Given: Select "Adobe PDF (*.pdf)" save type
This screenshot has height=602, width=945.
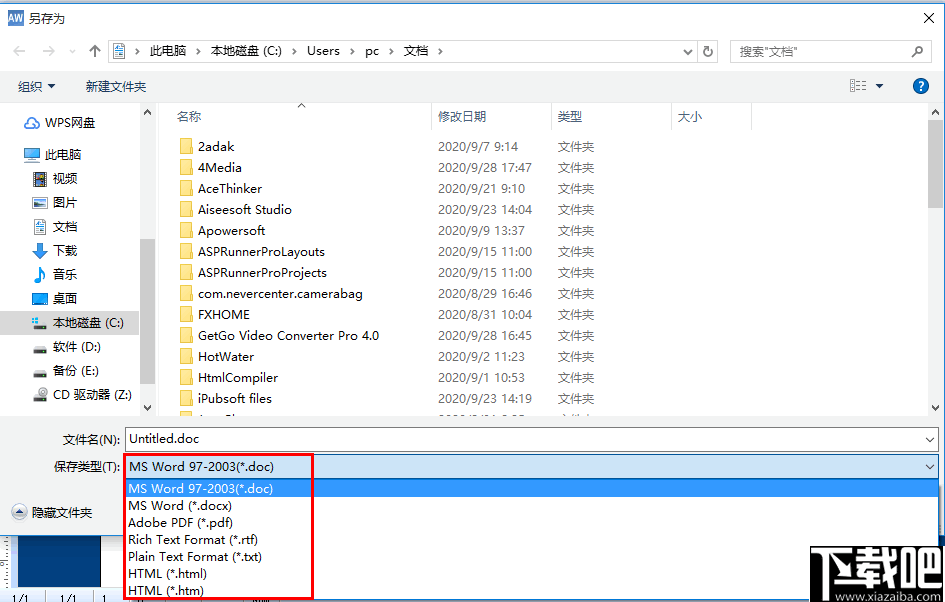Looking at the screenshot, I should pos(180,522).
